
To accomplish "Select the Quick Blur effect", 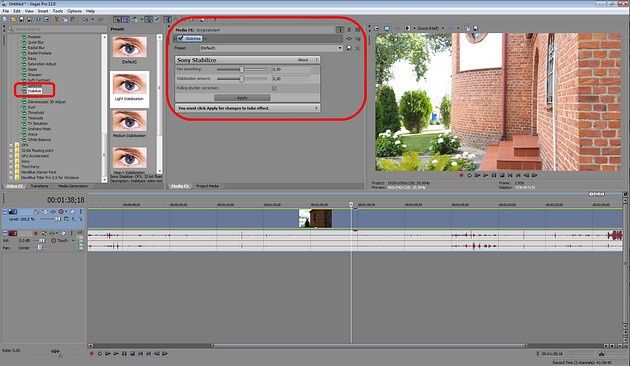I will point(35,42).
